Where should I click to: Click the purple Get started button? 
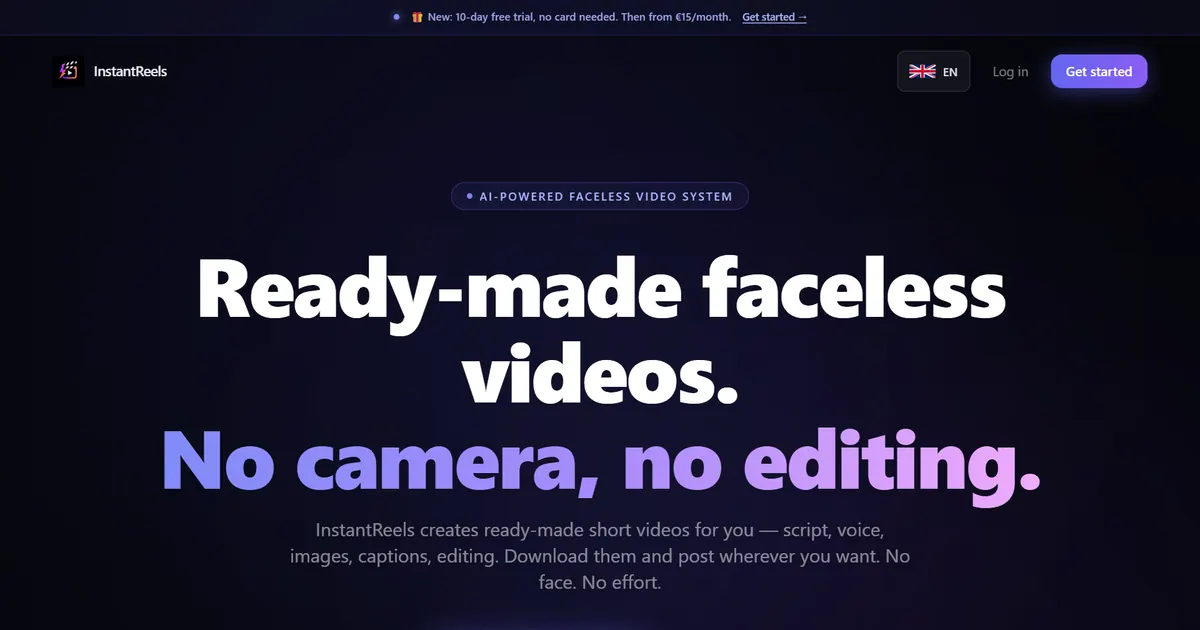[x=1099, y=71]
